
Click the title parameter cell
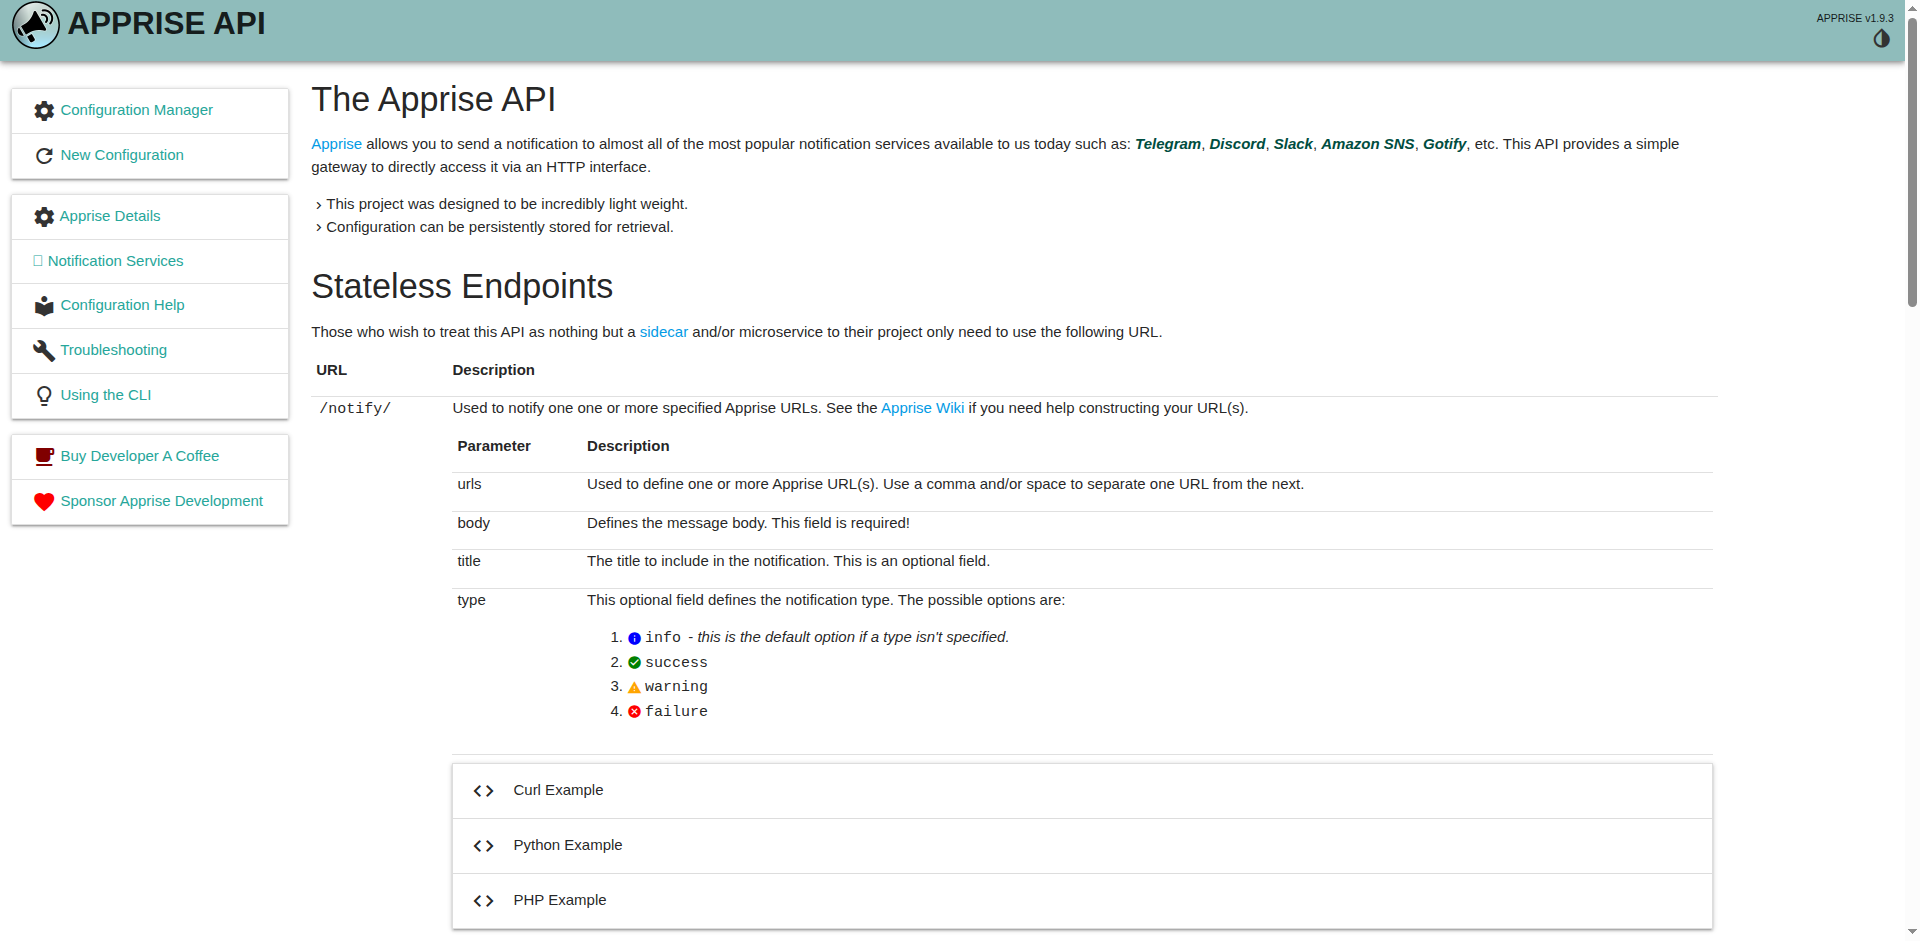[469, 561]
